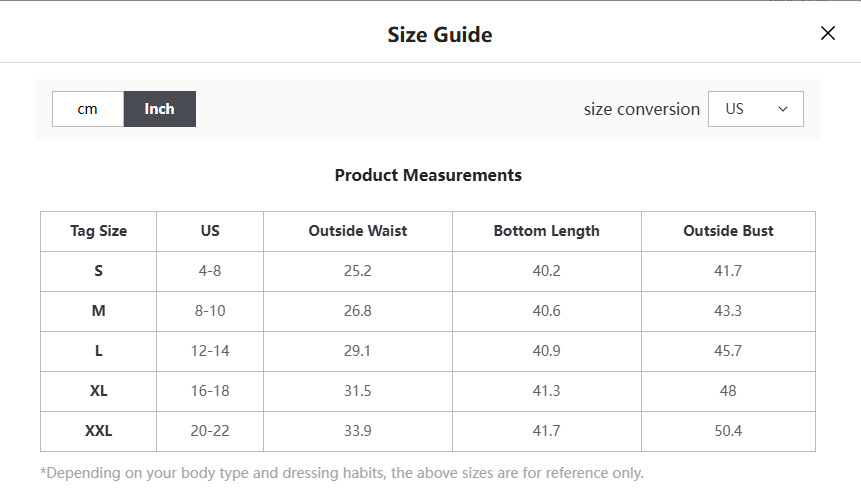Select the S tag size row

pos(428,271)
